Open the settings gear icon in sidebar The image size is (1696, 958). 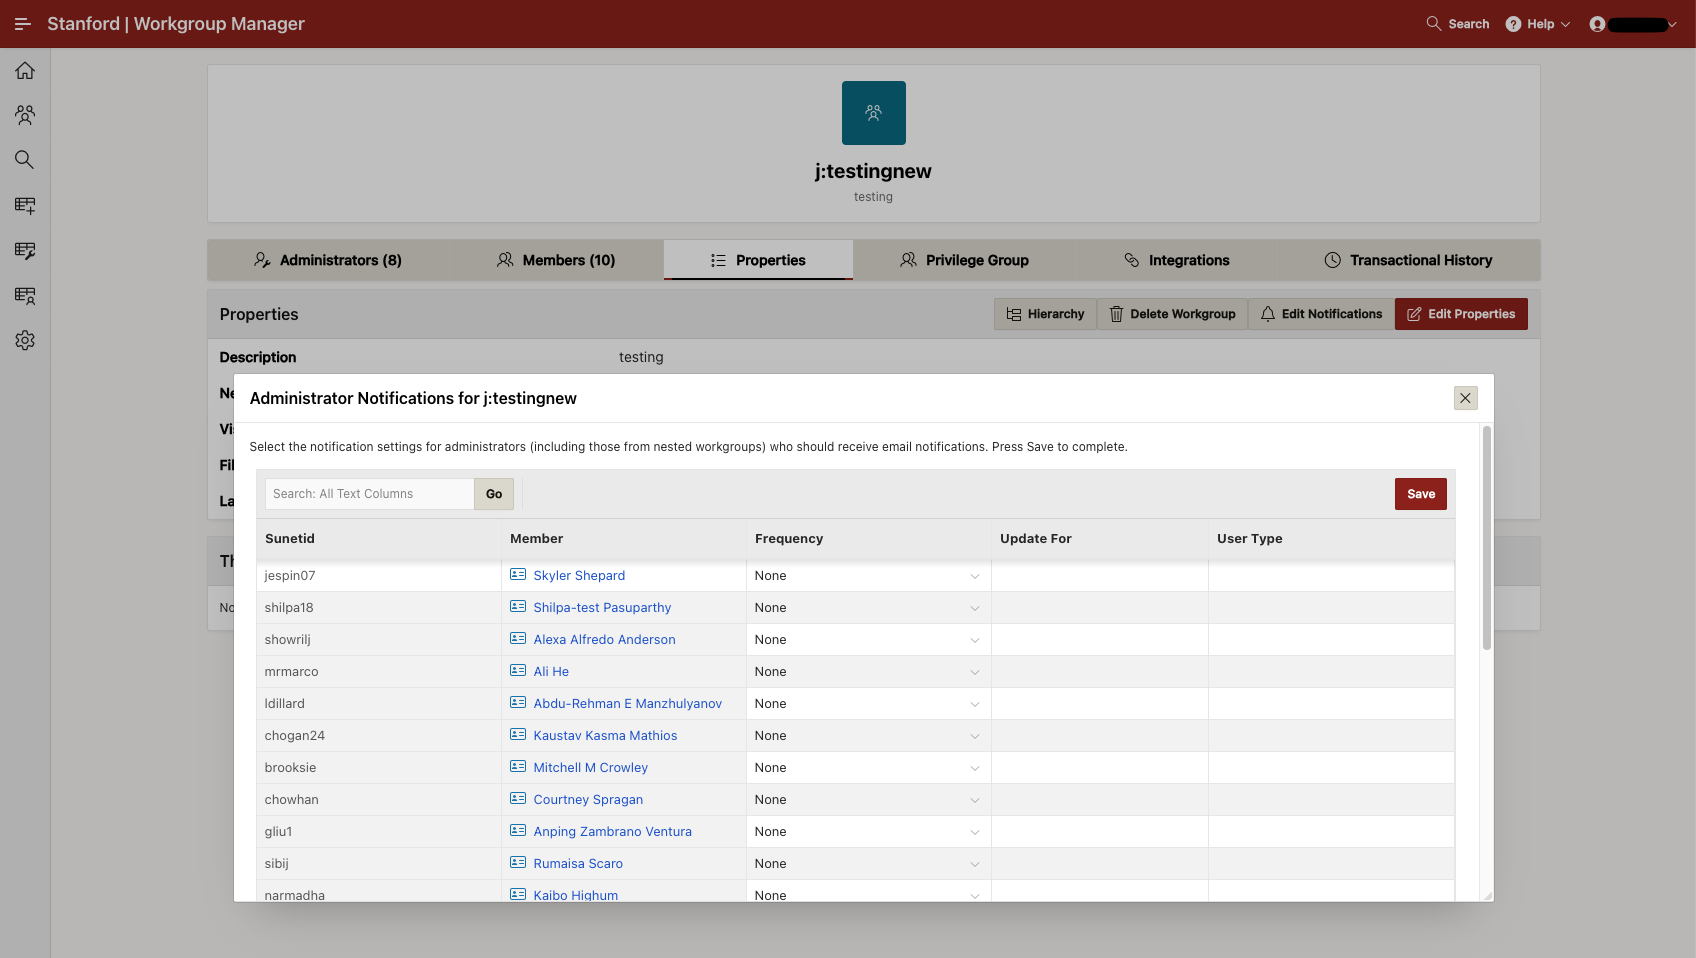click(25, 340)
